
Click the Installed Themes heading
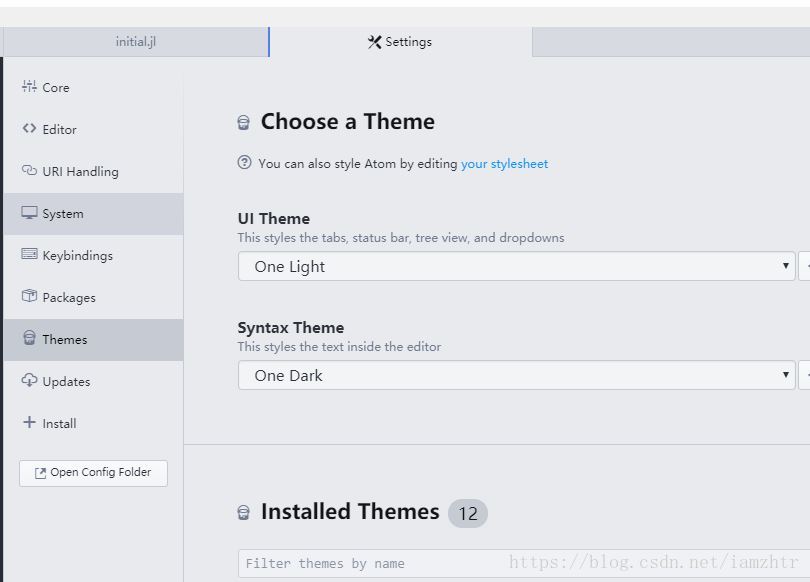click(x=350, y=512)
